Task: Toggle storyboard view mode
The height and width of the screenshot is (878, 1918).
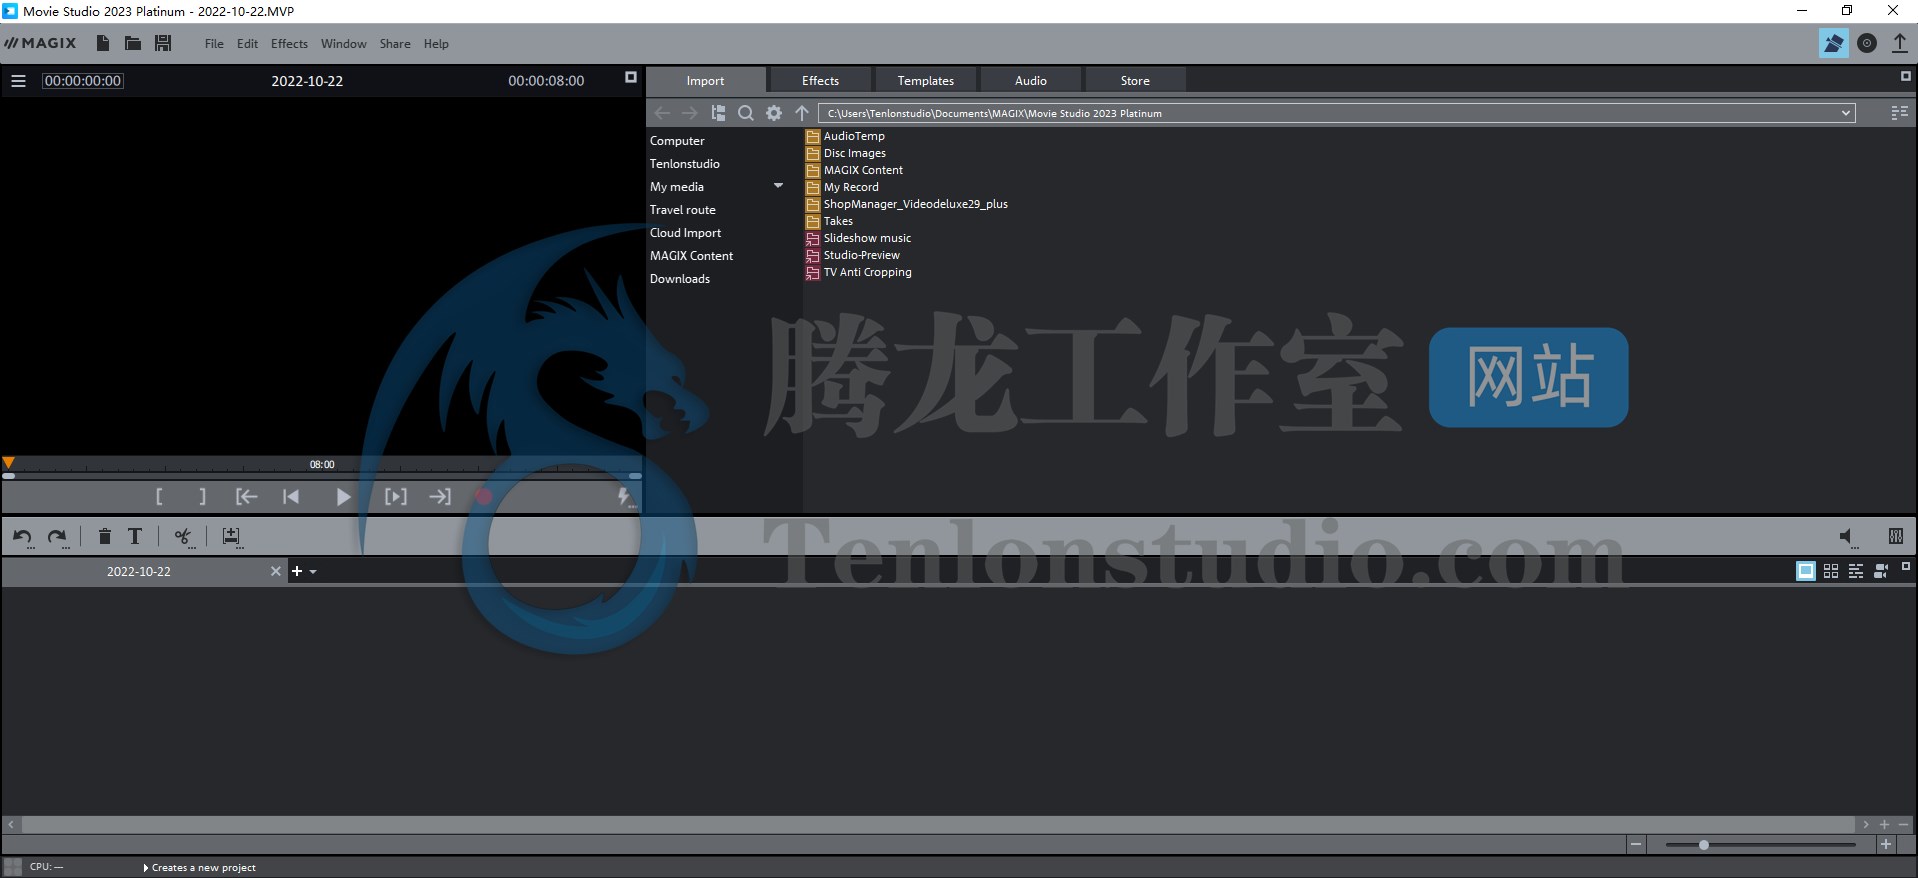Action: coord(1805,571)
